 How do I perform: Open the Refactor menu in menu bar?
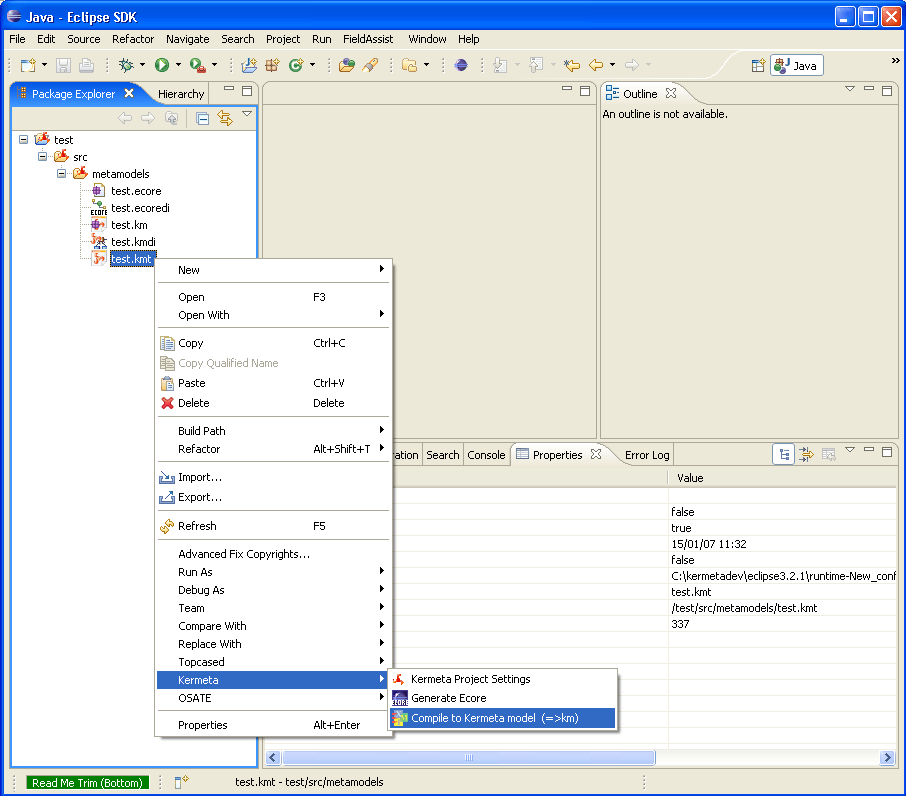click(133, 39)
